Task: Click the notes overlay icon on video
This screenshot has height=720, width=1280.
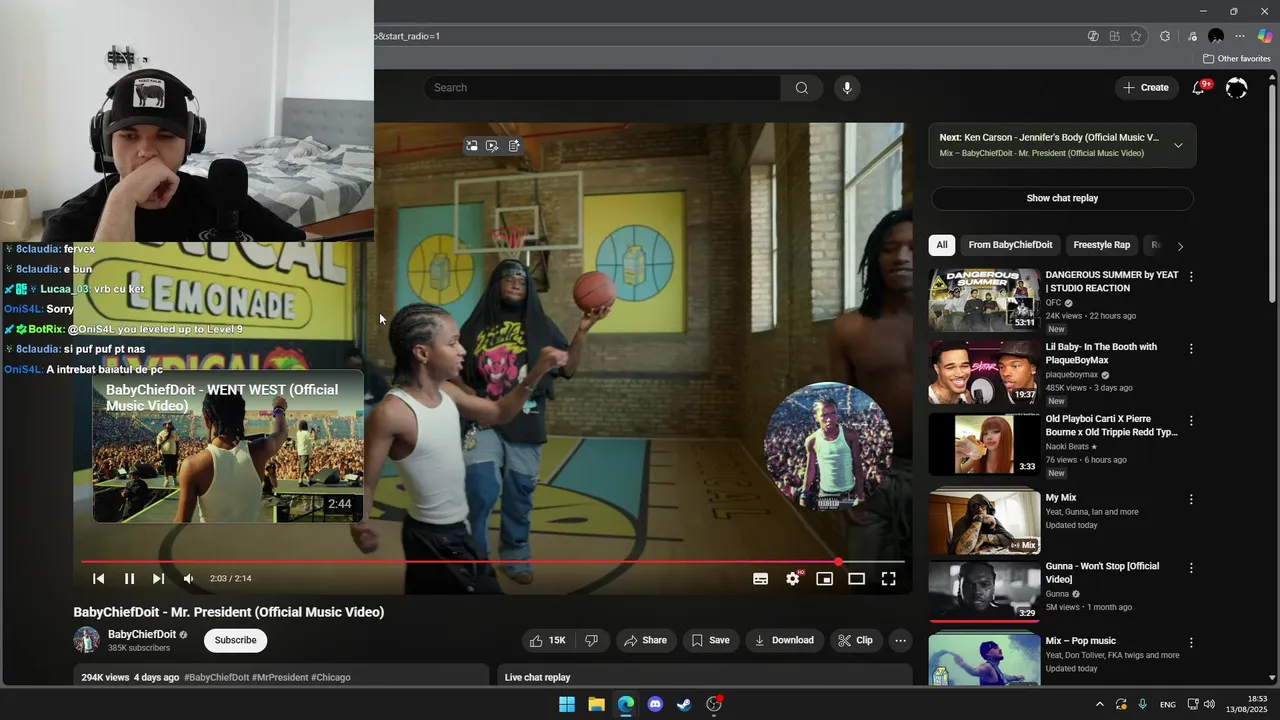Action: point(514,145)
